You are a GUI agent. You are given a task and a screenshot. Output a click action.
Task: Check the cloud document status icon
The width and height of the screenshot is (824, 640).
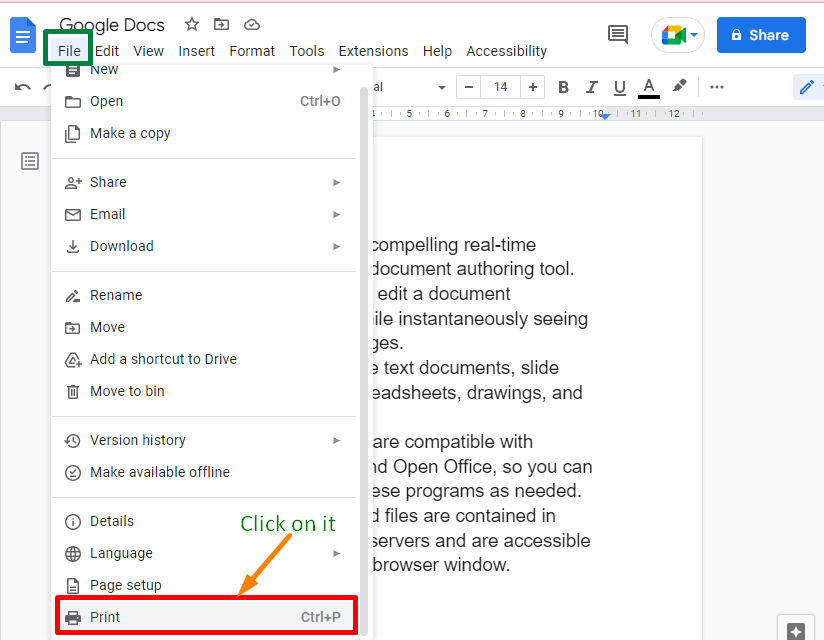(252, 25)
